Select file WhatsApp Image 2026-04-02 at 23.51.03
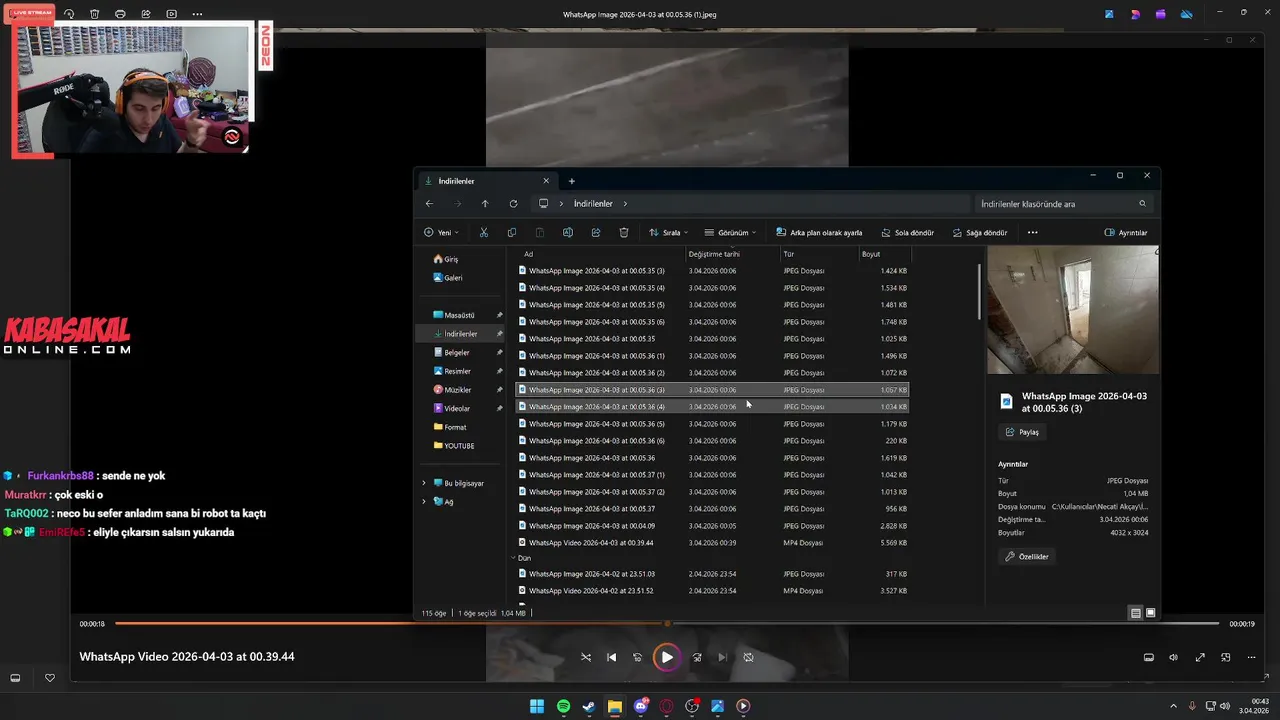 pyautogui.click(x=712, y=574)
